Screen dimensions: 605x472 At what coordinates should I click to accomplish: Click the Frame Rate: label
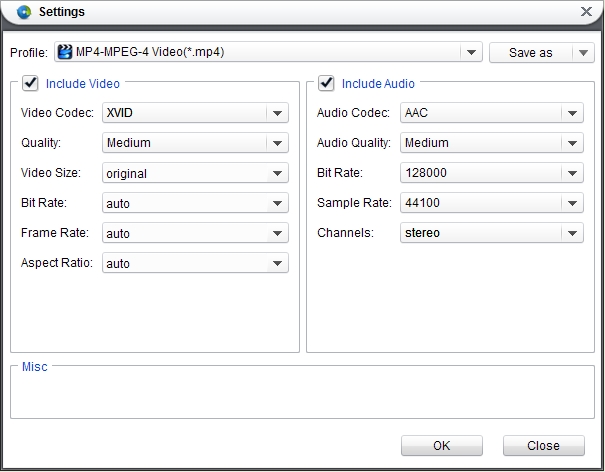click(x=55, y=233)
